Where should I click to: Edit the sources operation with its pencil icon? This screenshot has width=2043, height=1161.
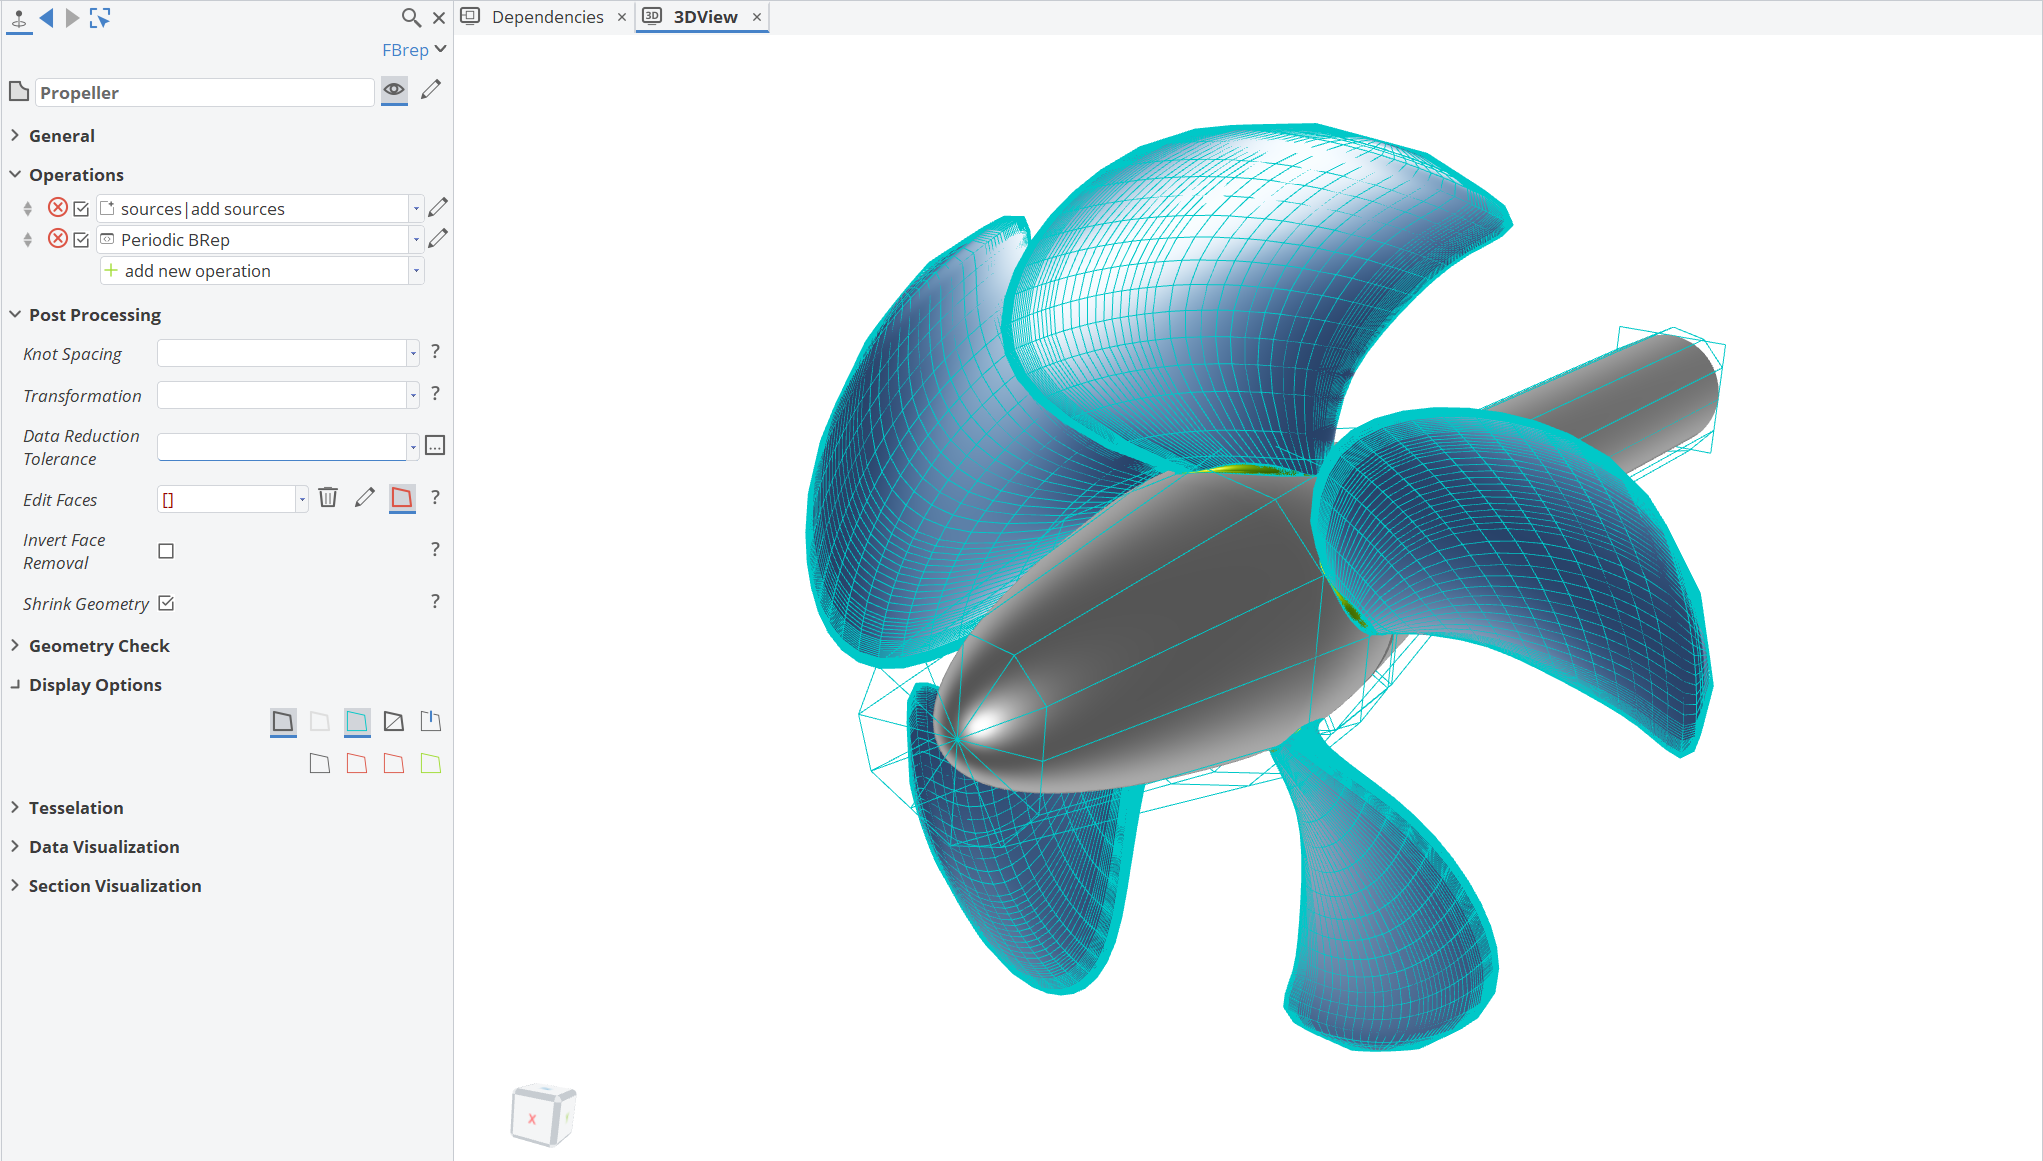pyautogui.click(x=438, y=208)
